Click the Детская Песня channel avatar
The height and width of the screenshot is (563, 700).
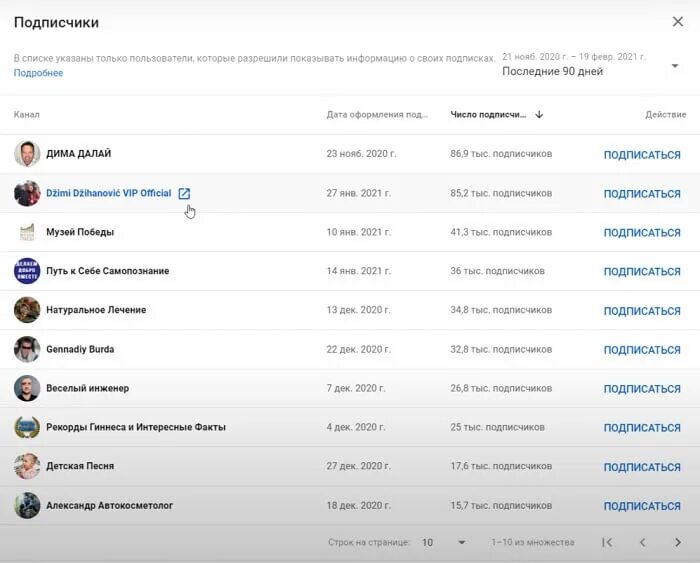[x=27, y=466]
